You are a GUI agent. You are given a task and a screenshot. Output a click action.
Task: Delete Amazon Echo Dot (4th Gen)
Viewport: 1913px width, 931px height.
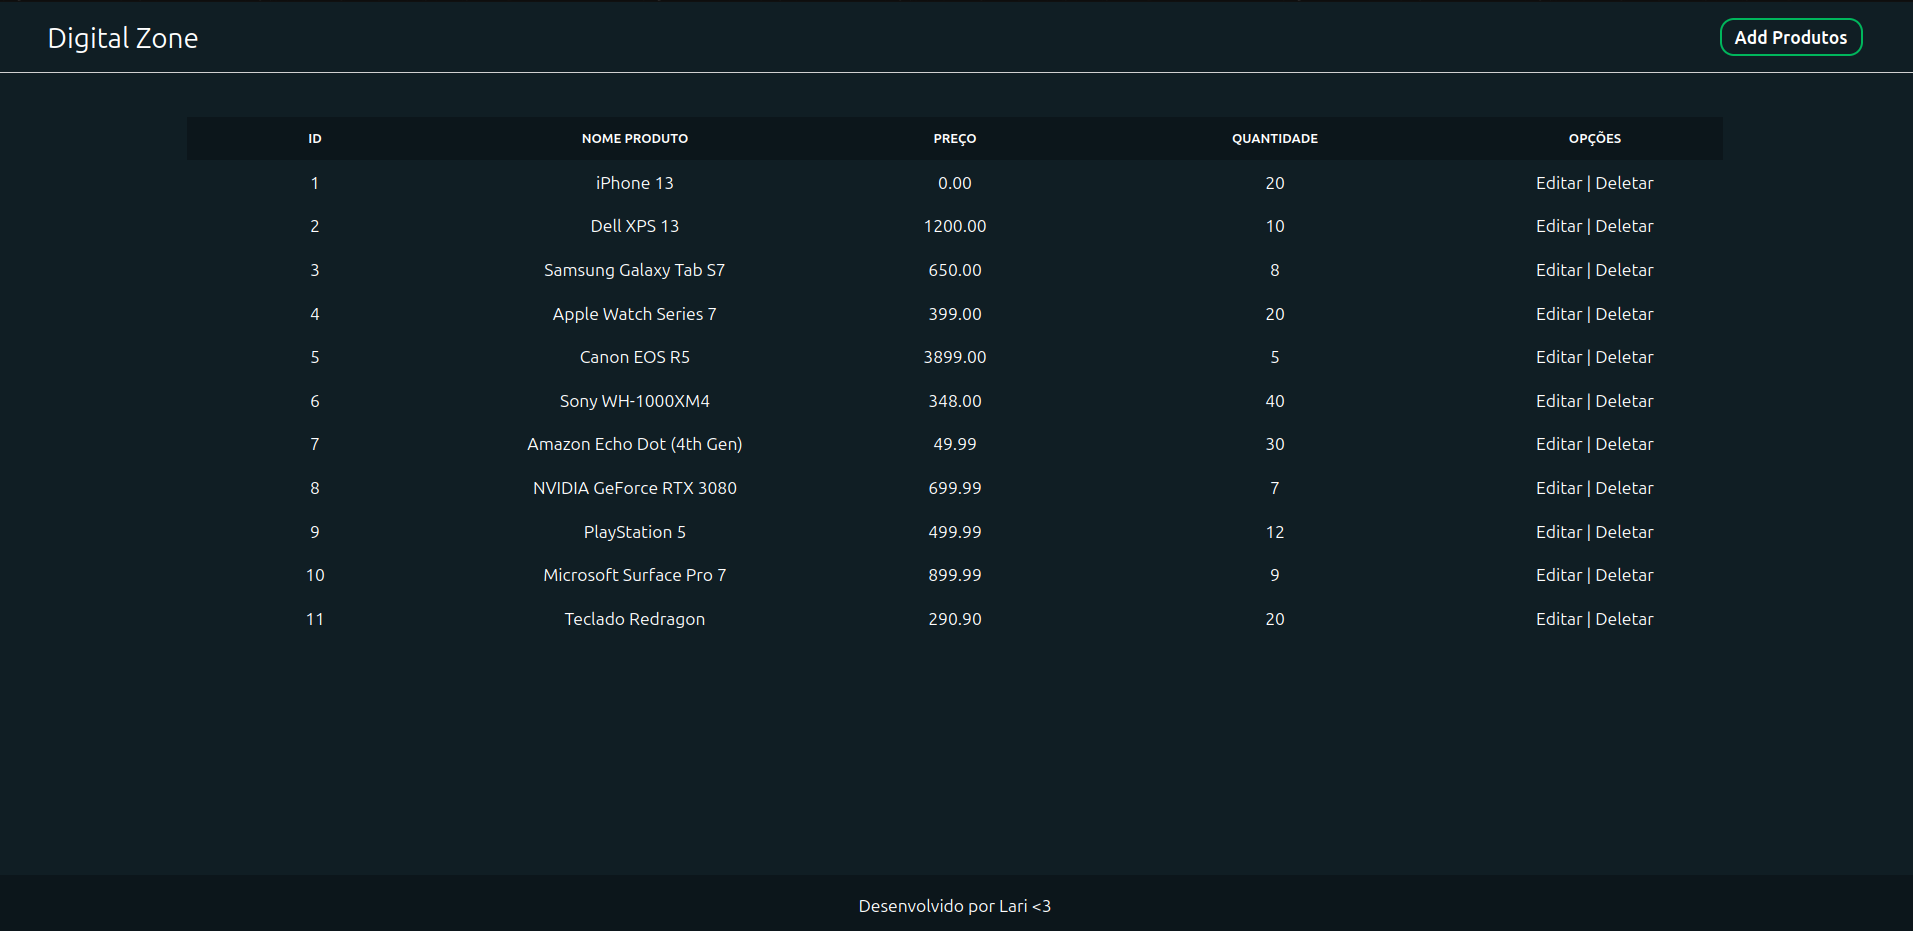1624,444
